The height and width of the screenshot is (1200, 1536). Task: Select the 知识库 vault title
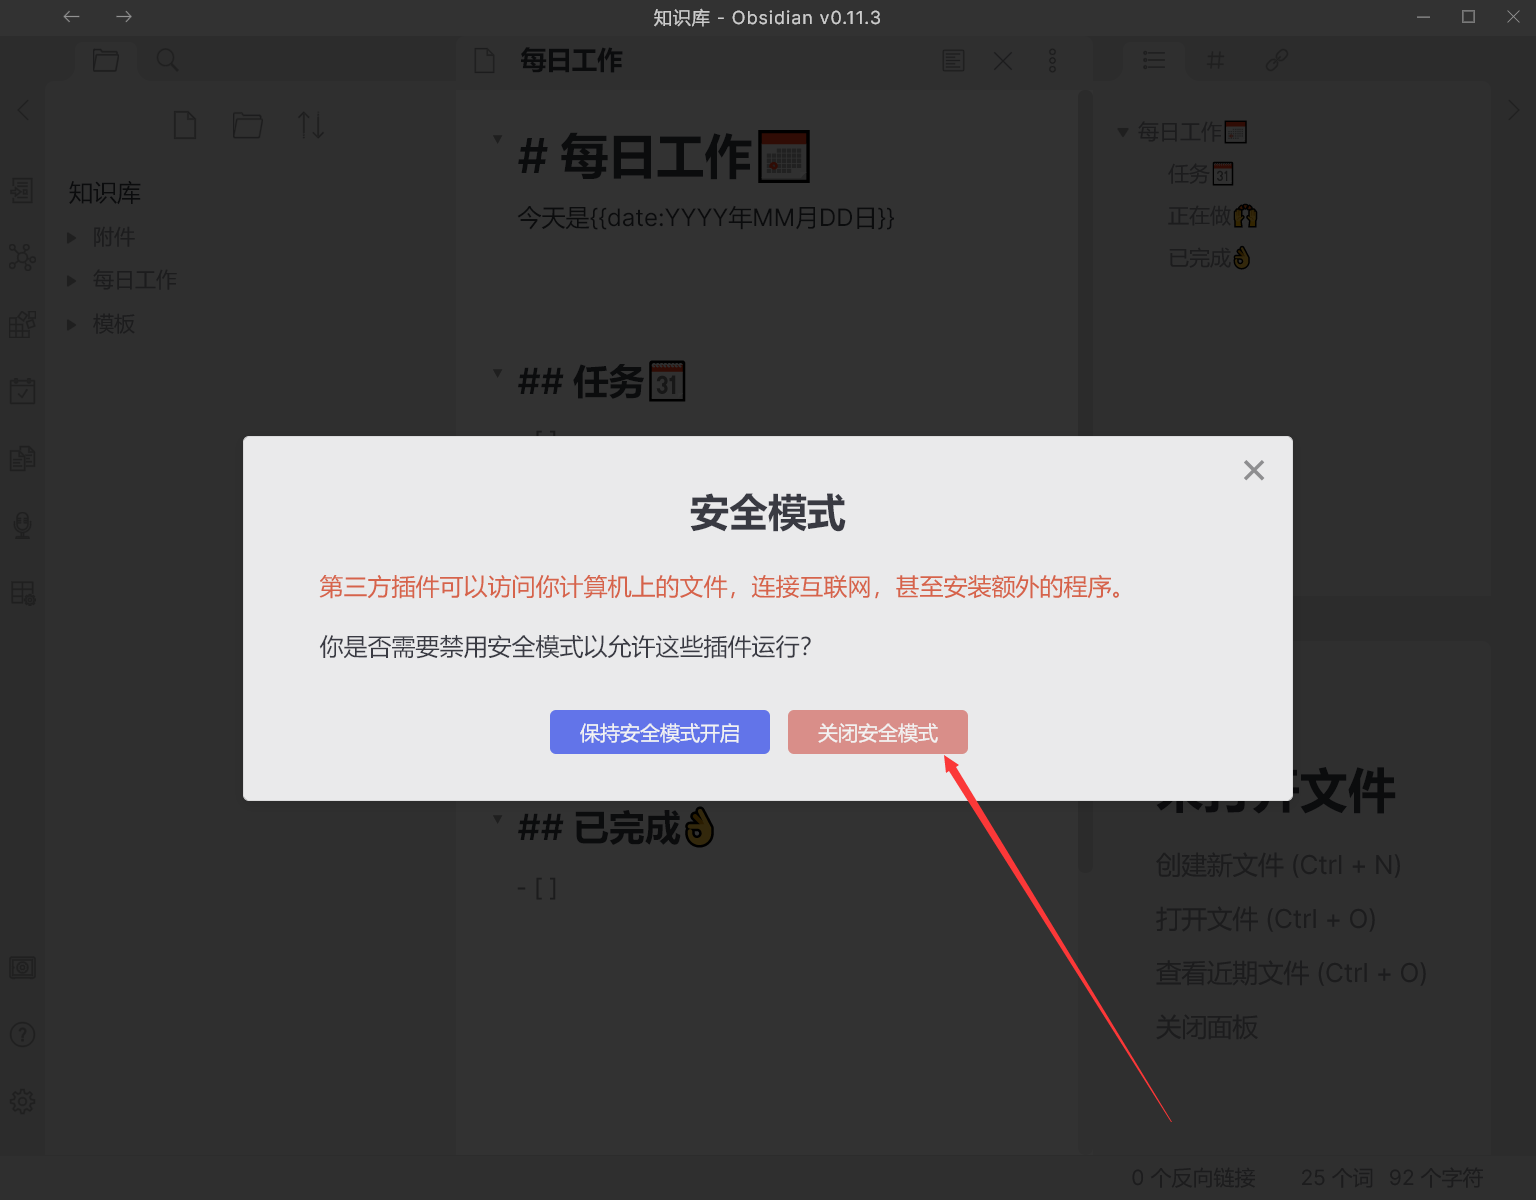(x=104, y=193)
